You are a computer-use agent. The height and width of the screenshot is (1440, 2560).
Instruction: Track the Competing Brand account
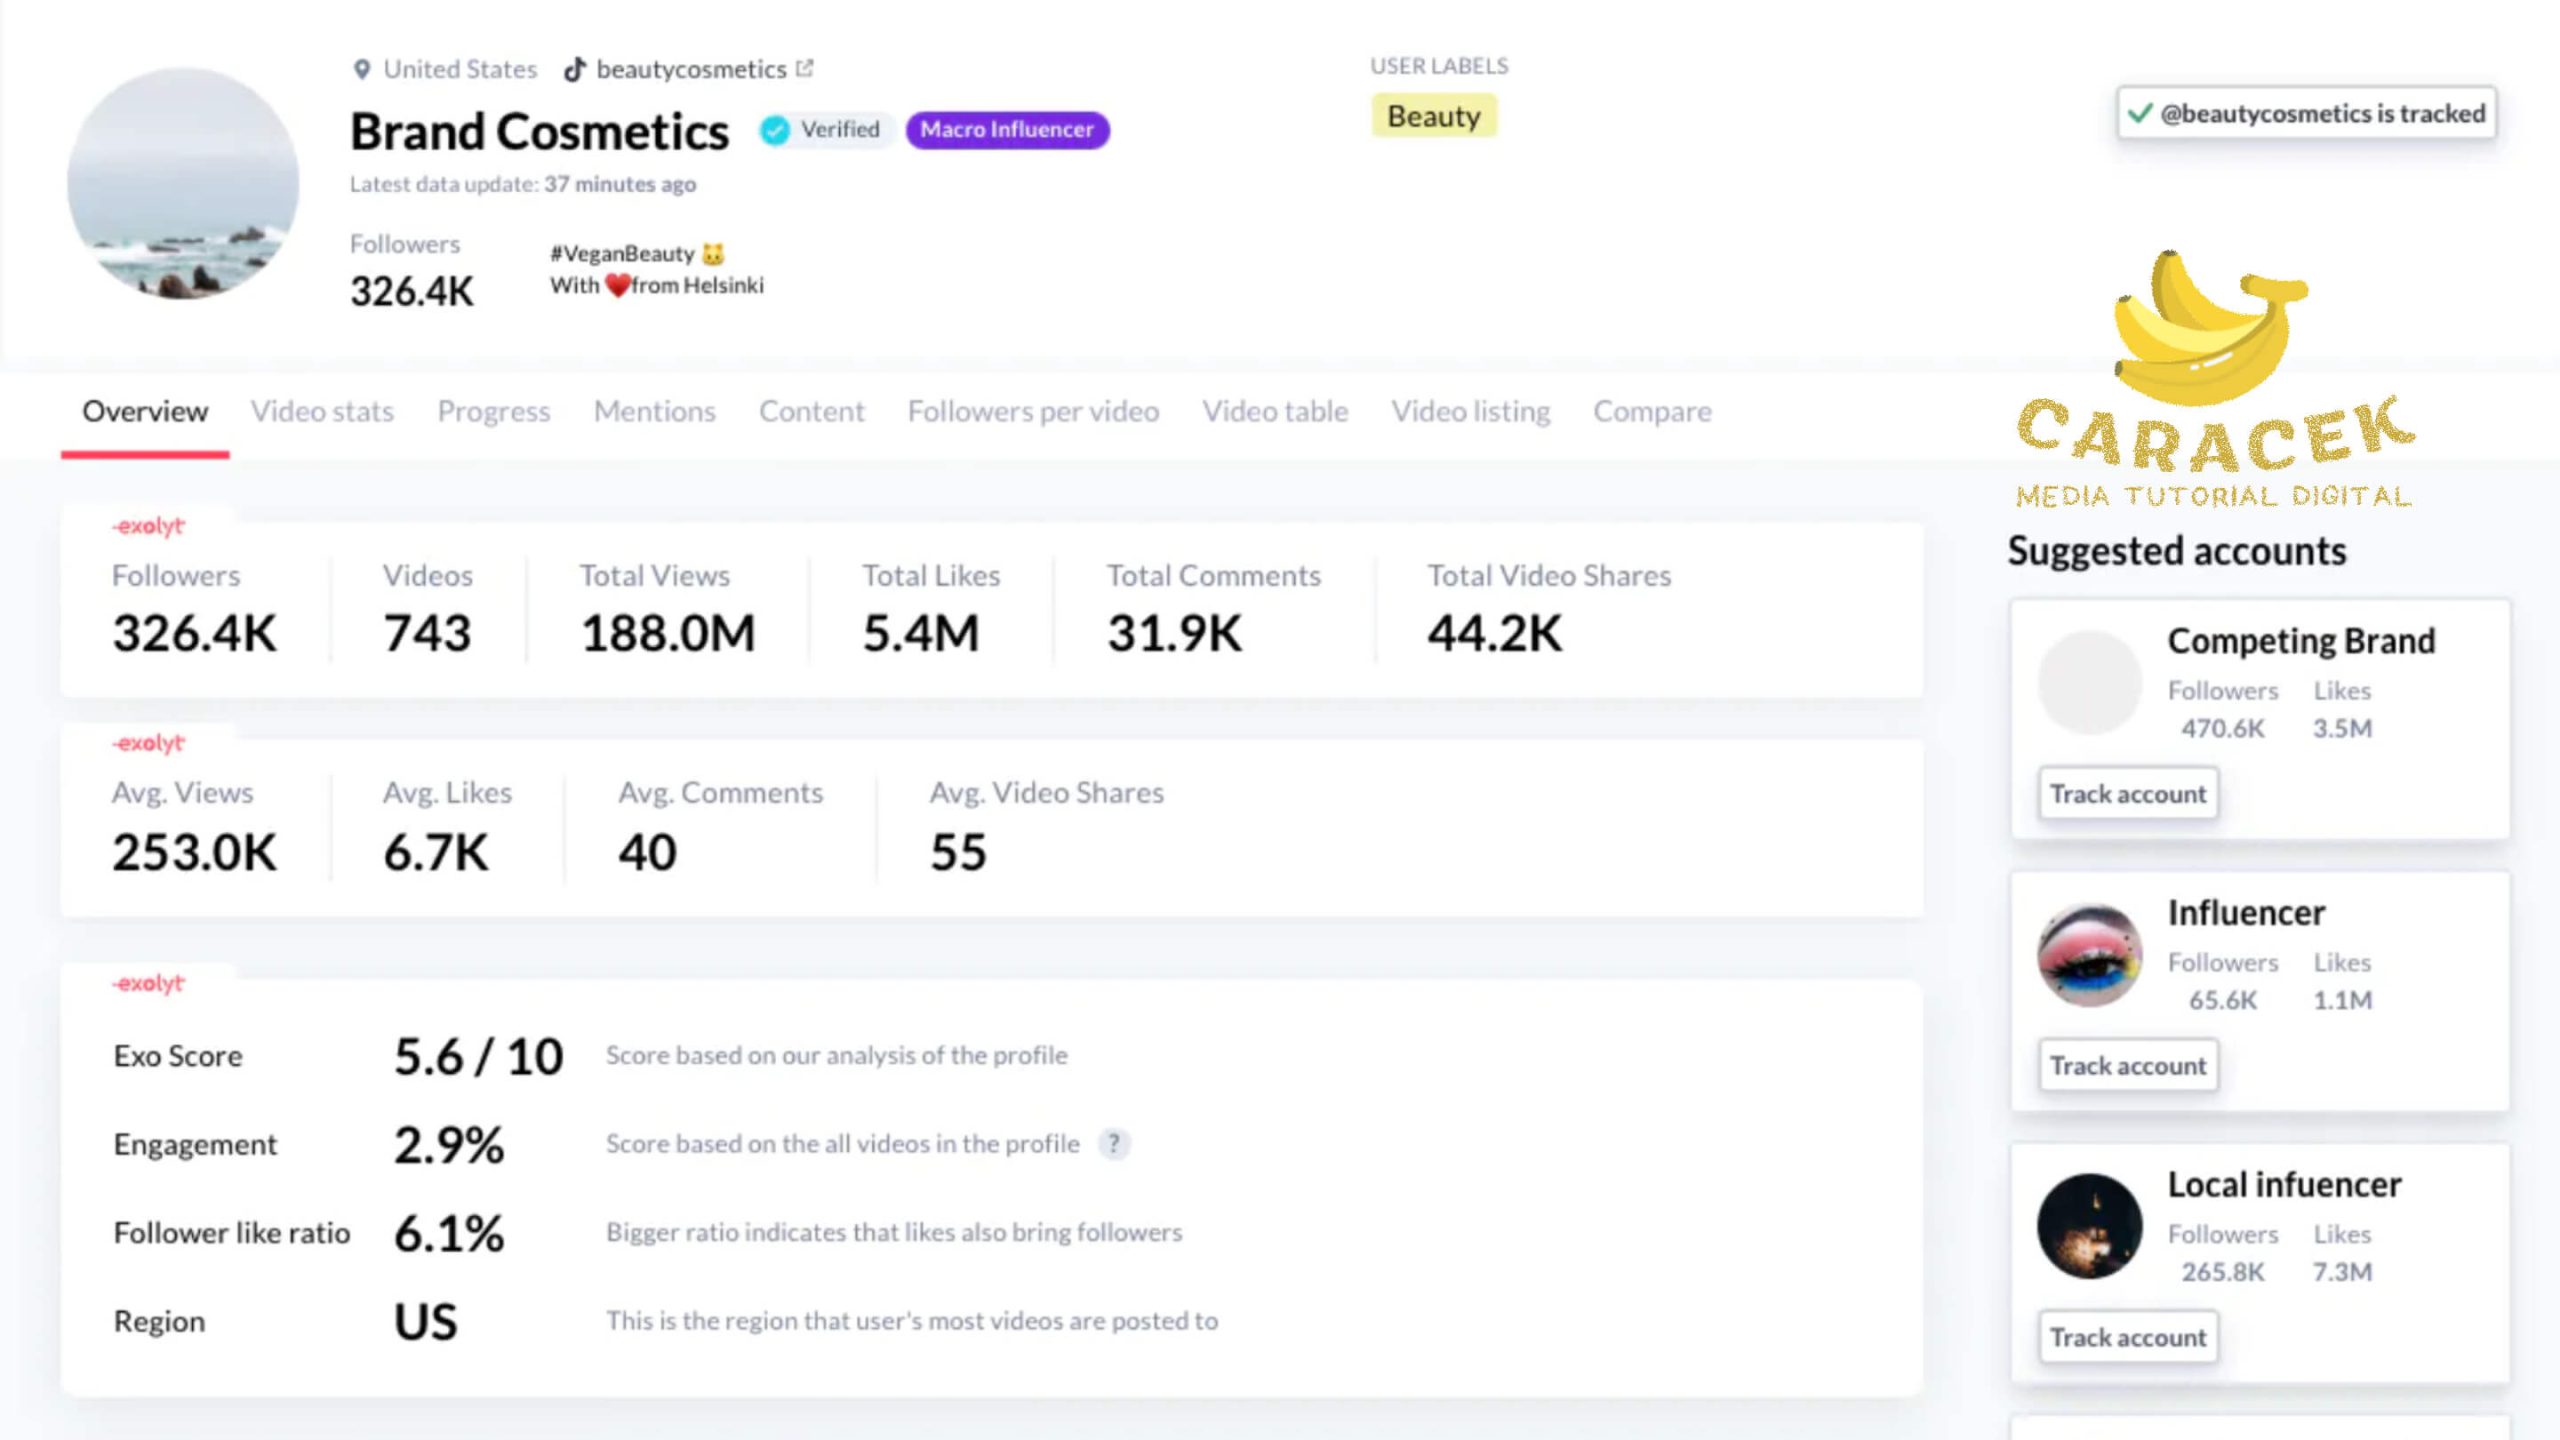pos(2127,793)
